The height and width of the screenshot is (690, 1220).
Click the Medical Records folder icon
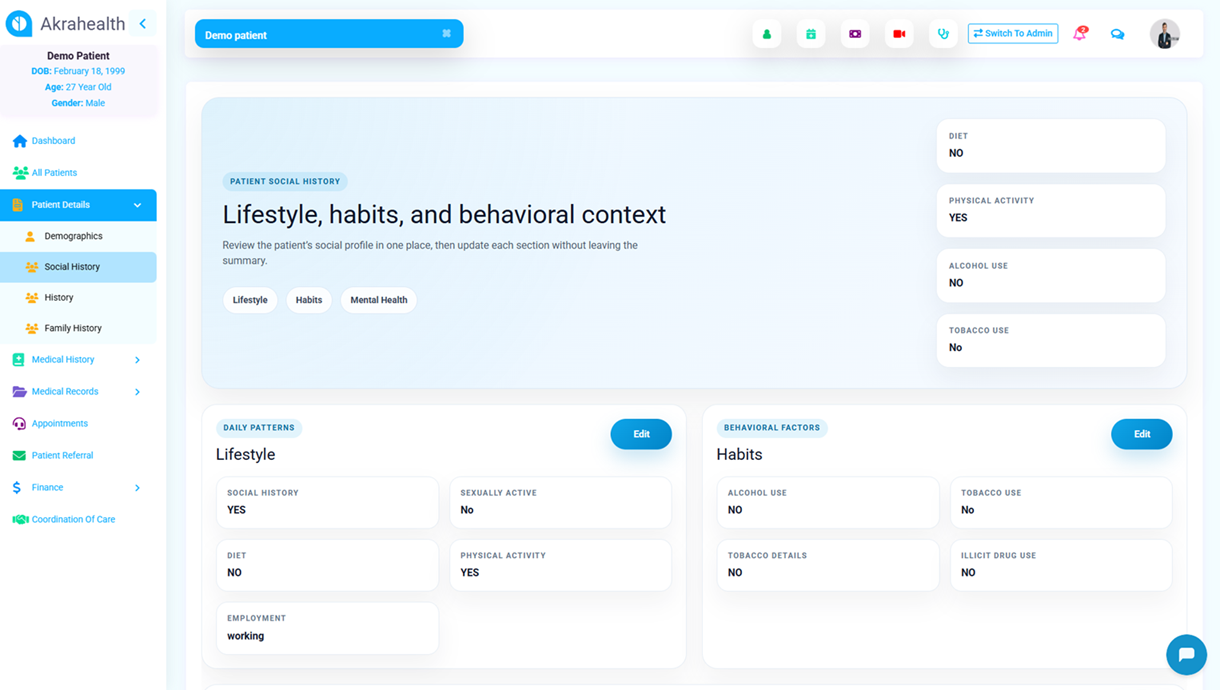coord(19,392)
